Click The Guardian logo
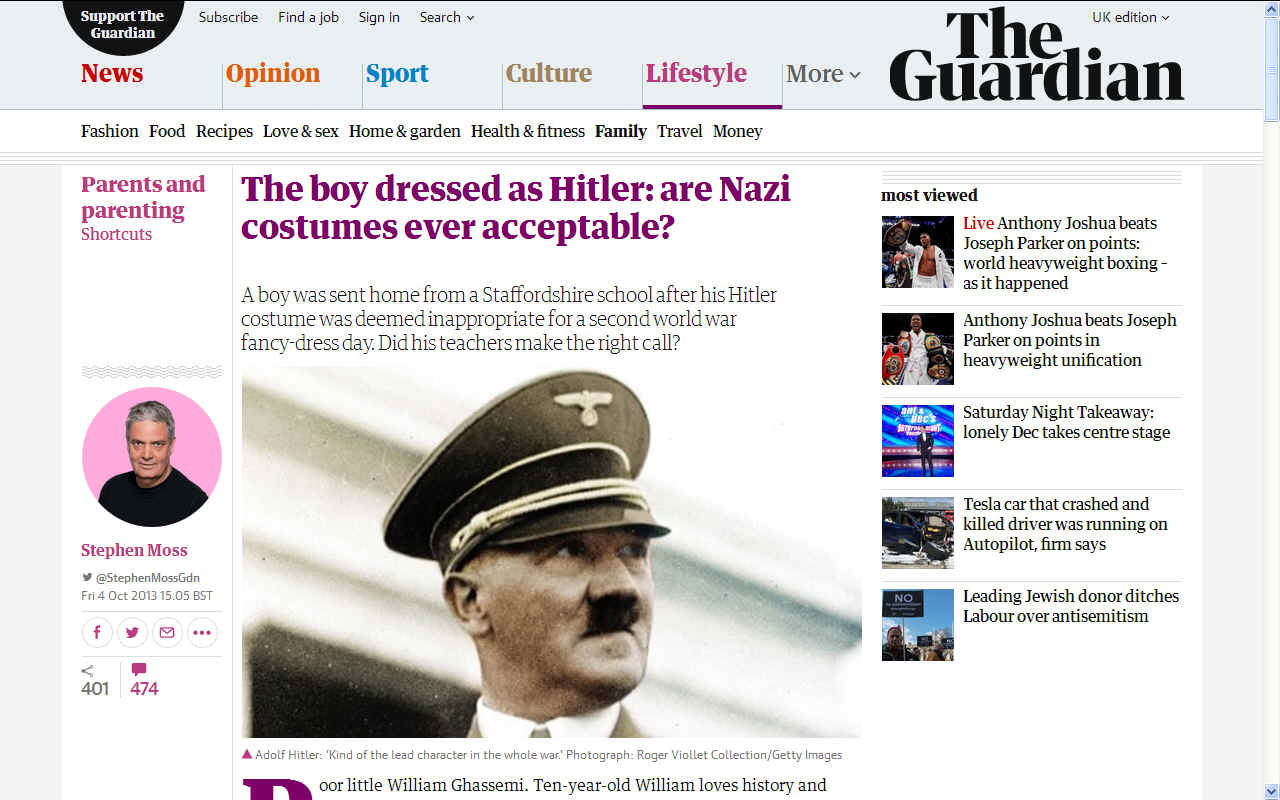This screenshot has width=1280, height=800. point(1037,56)
